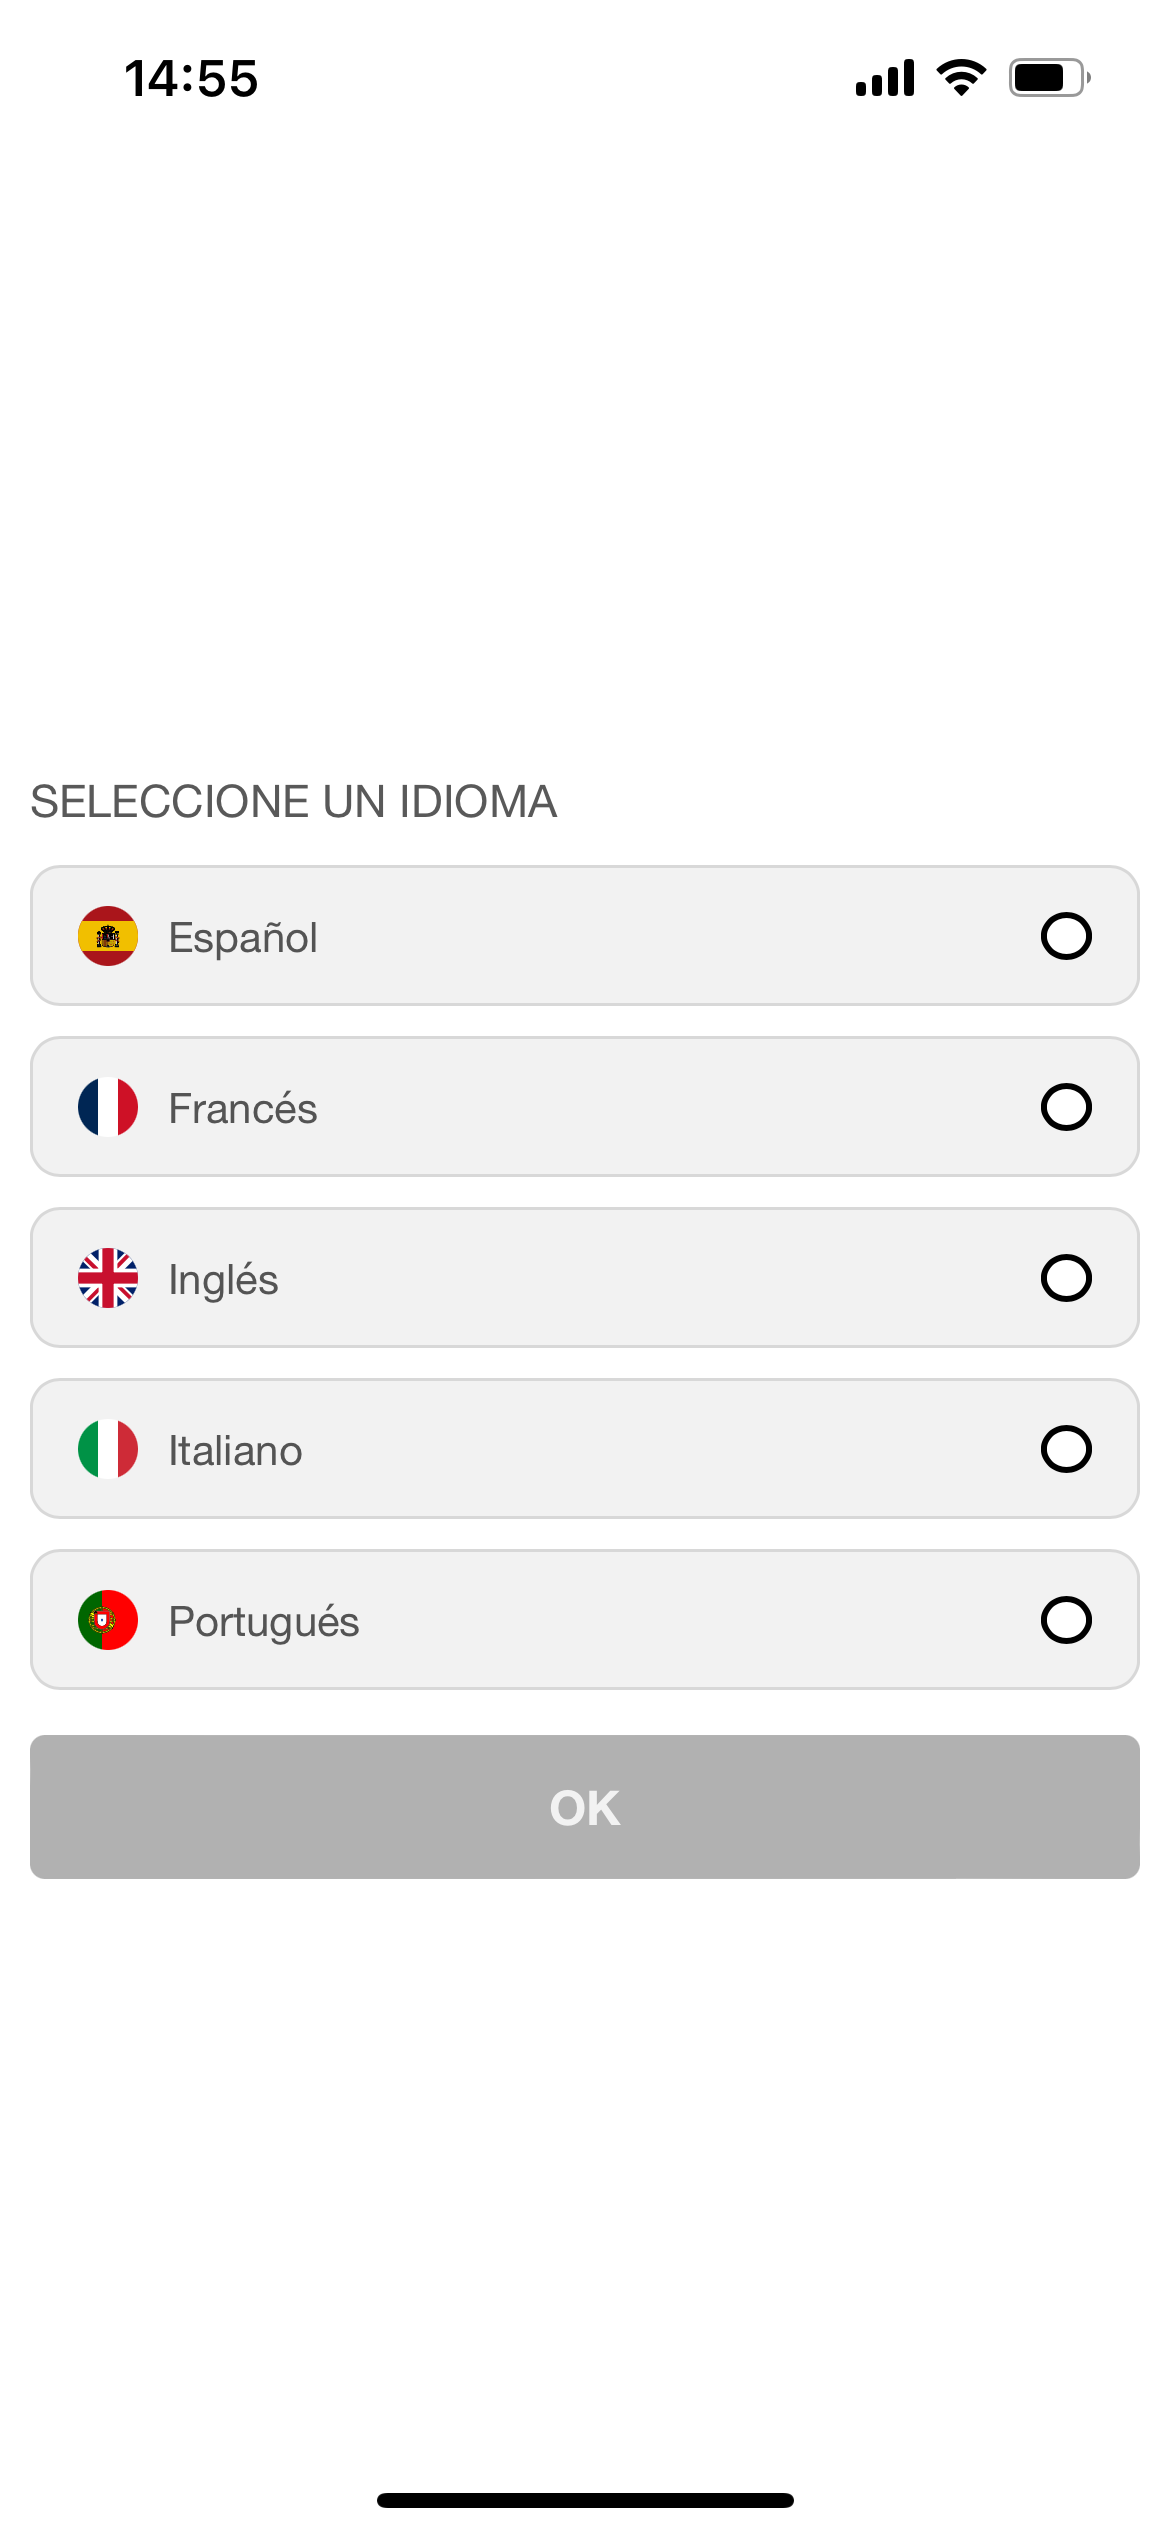The width and height of the screenshot is (1170, 2532).
Task: Tap the cellular signal bars icon
Action: coord(885,77)
